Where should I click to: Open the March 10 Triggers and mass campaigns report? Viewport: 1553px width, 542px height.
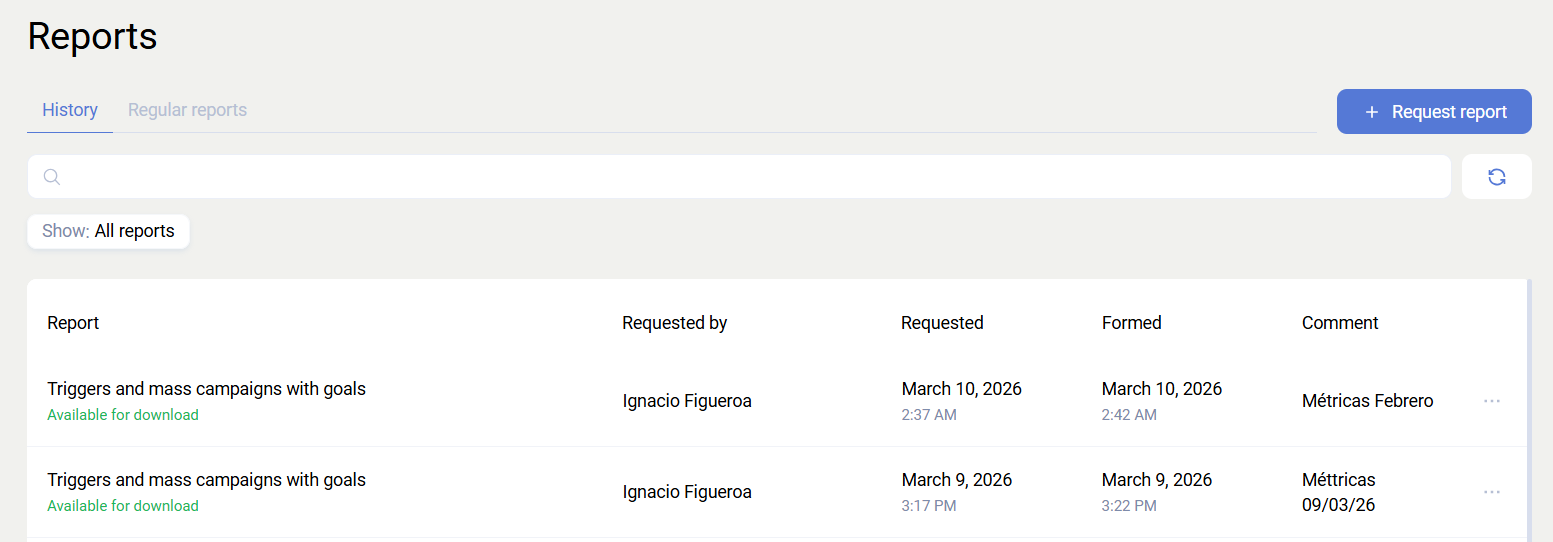tap(206, 389)
